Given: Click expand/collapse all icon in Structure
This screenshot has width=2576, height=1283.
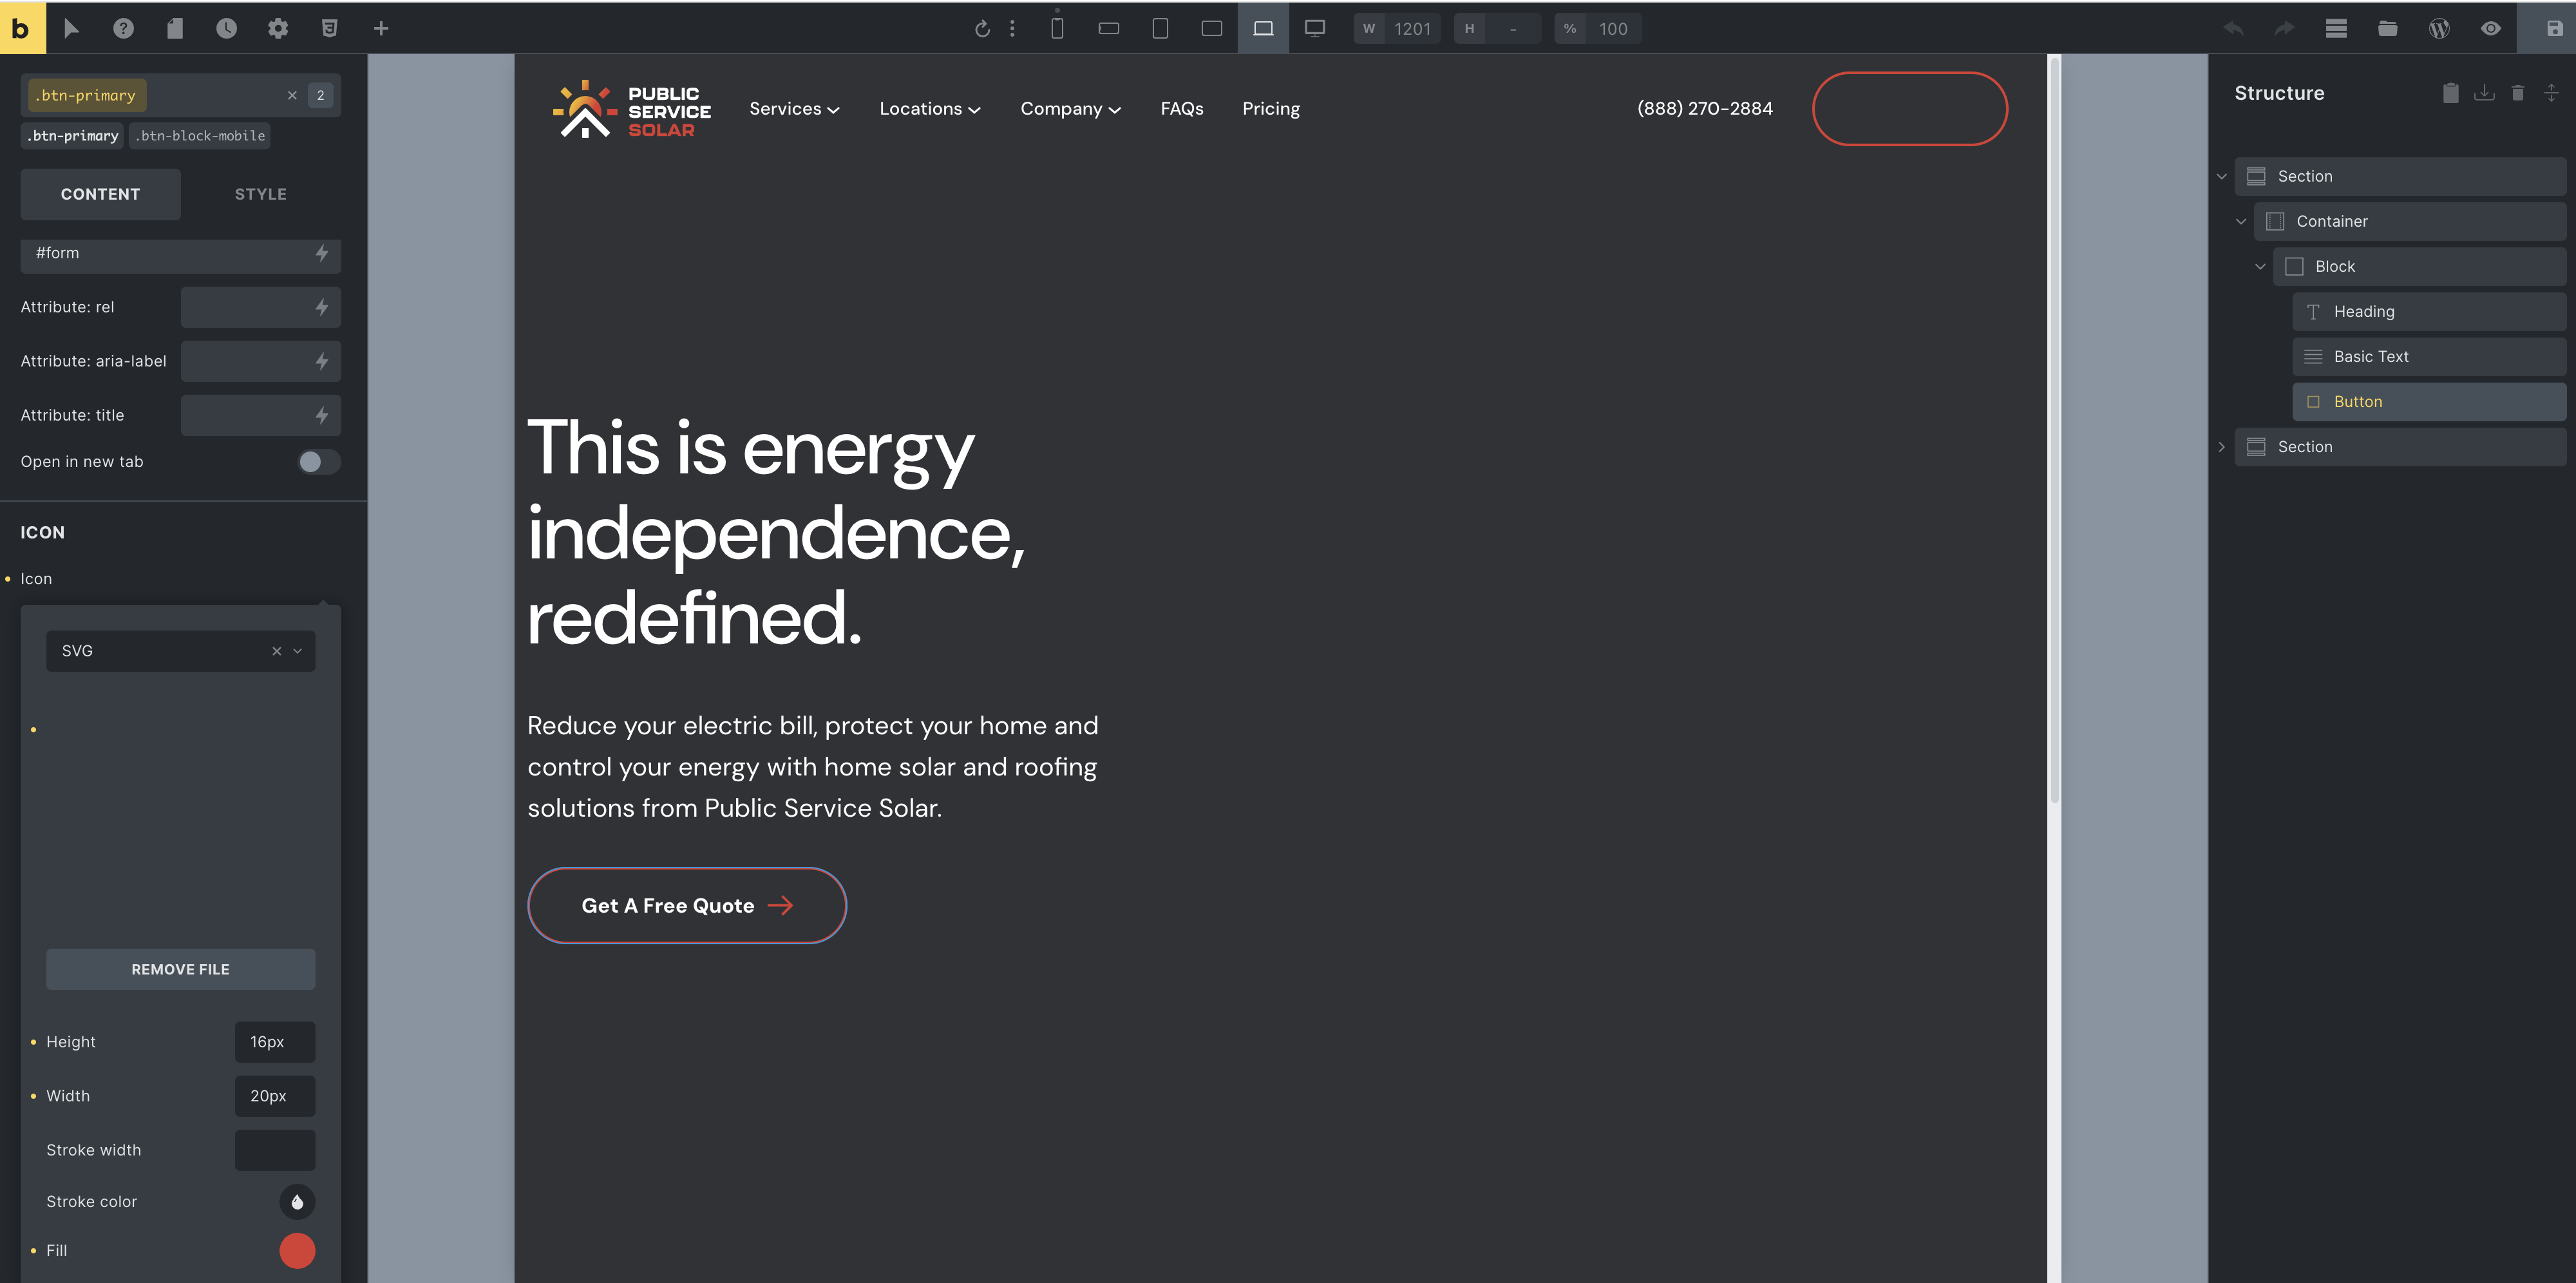Looking at the screenshot, I should pyautogui.click(x=2551, y=93).
